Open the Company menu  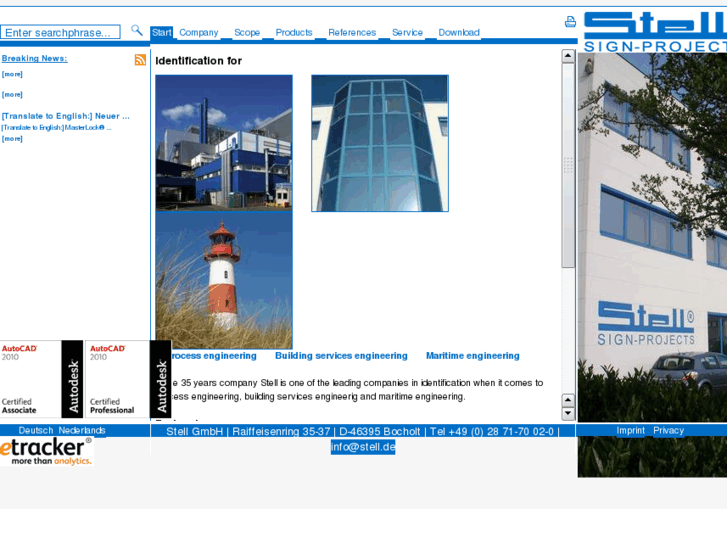pyautogui.click(x=199, y=32)
